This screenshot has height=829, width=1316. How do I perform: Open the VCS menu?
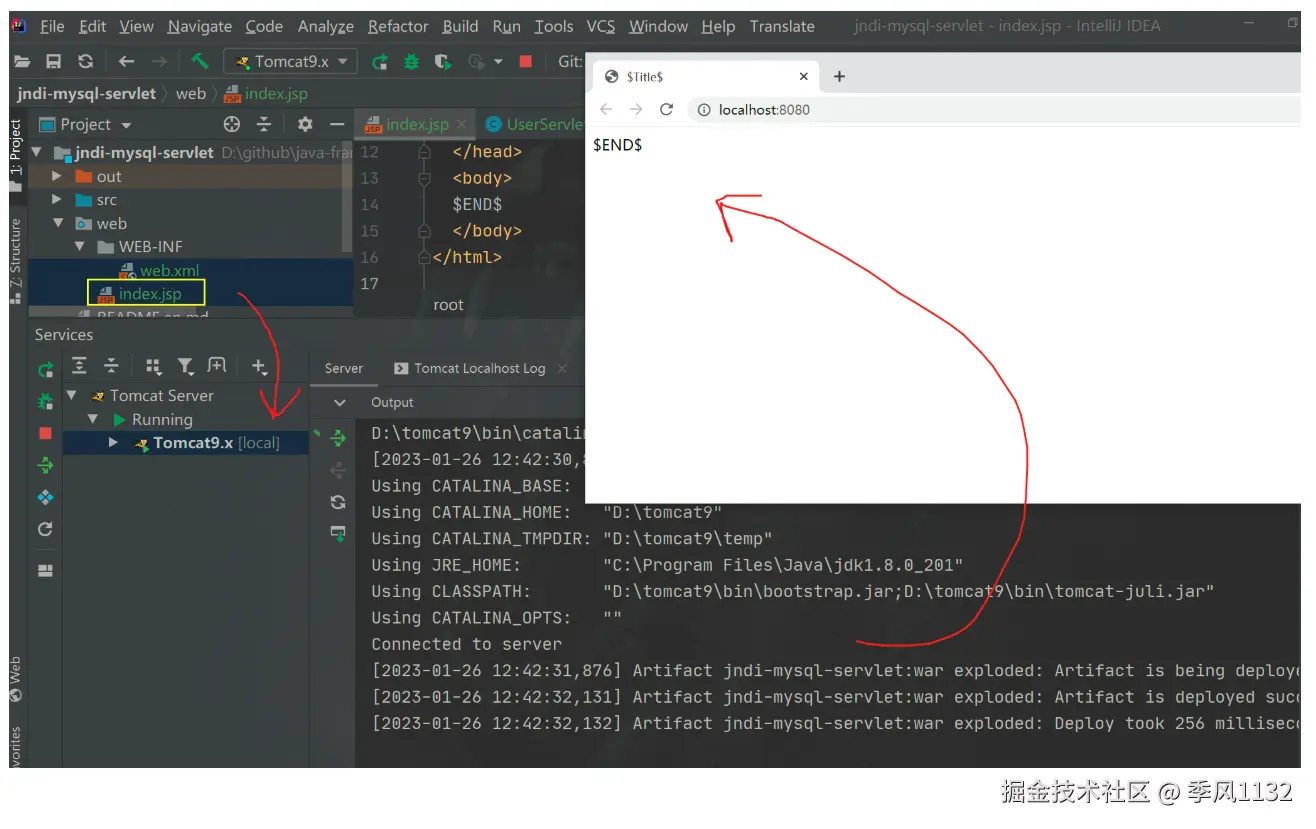click(601, 27)
